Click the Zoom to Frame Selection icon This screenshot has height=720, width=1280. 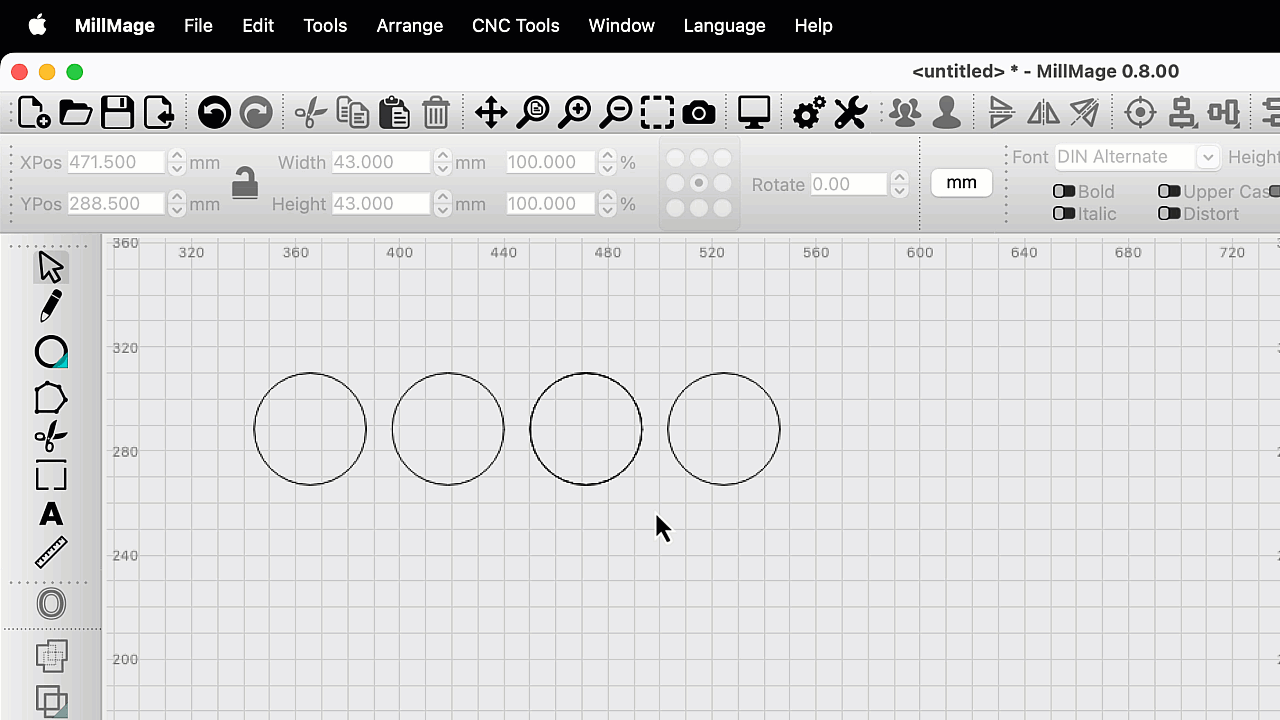pos(657,112)
